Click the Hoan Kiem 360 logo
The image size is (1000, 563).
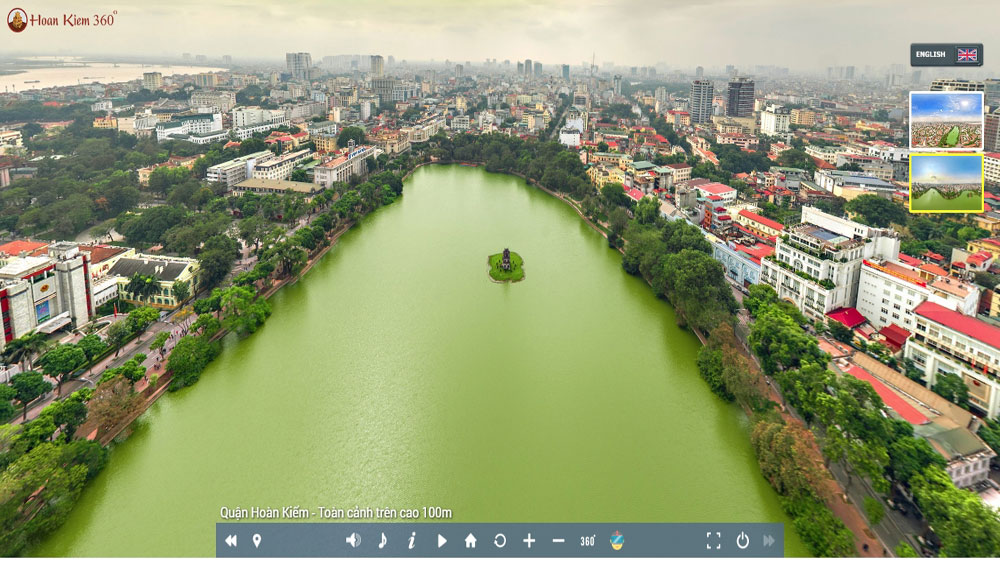(62, 19)
